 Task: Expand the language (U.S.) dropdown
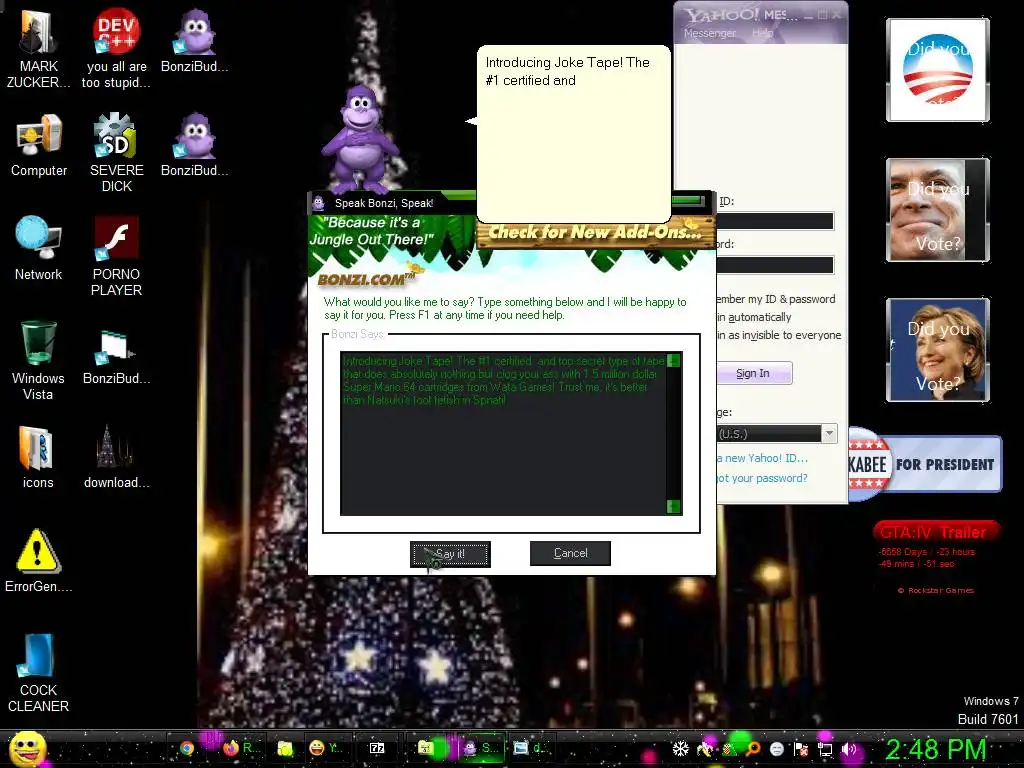(x=829, y=433)
